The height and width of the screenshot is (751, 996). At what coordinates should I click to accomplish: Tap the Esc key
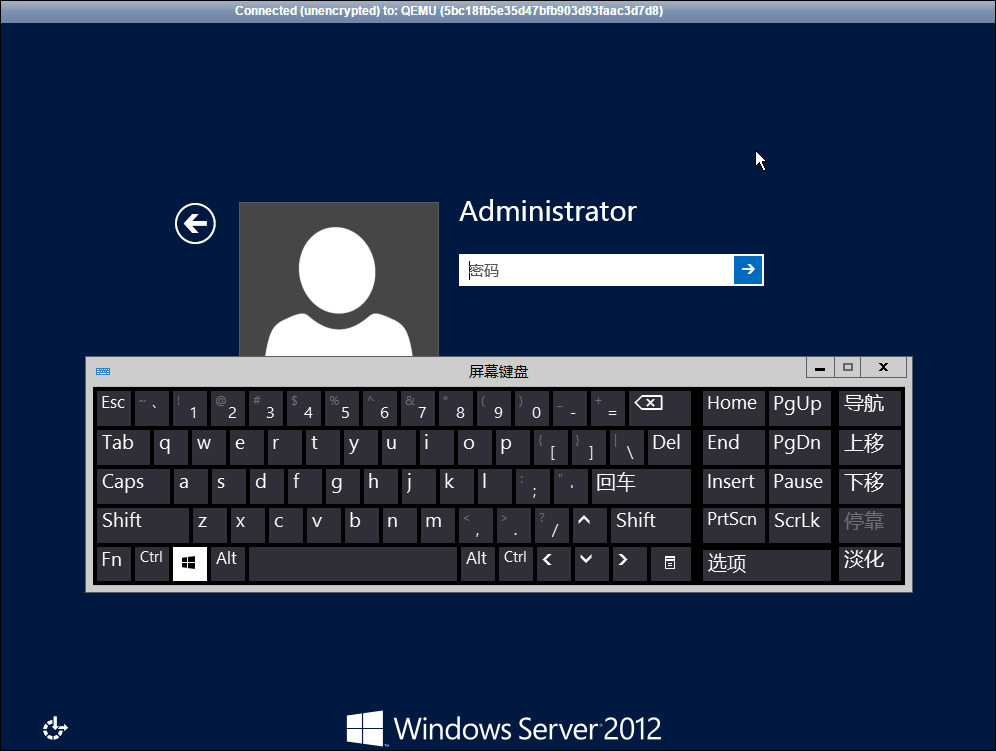(x=114, y=408)
